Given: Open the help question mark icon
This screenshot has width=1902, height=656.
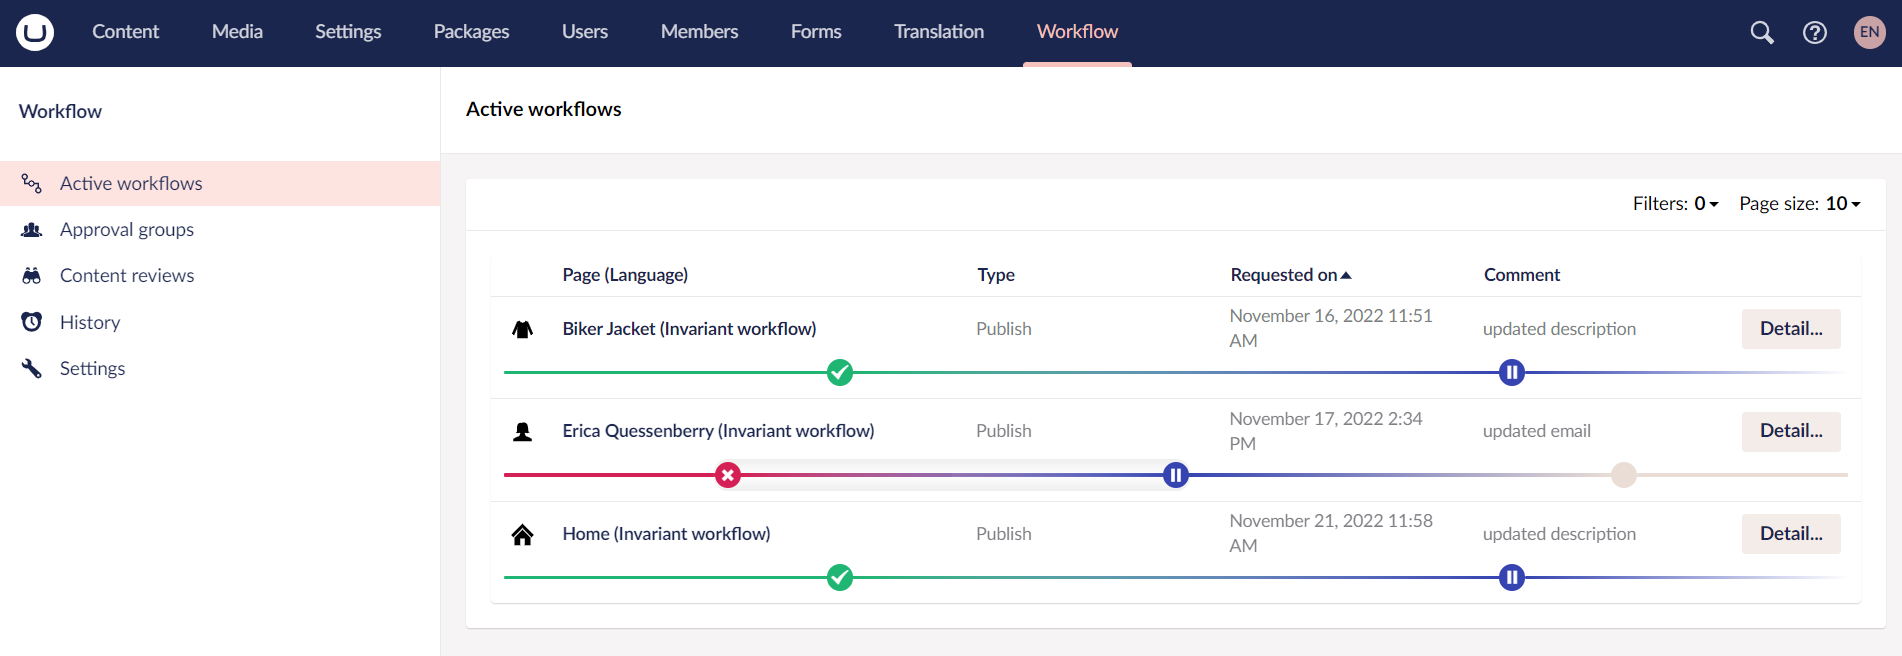Looking at the screenshot, I should coord(1815,32).
